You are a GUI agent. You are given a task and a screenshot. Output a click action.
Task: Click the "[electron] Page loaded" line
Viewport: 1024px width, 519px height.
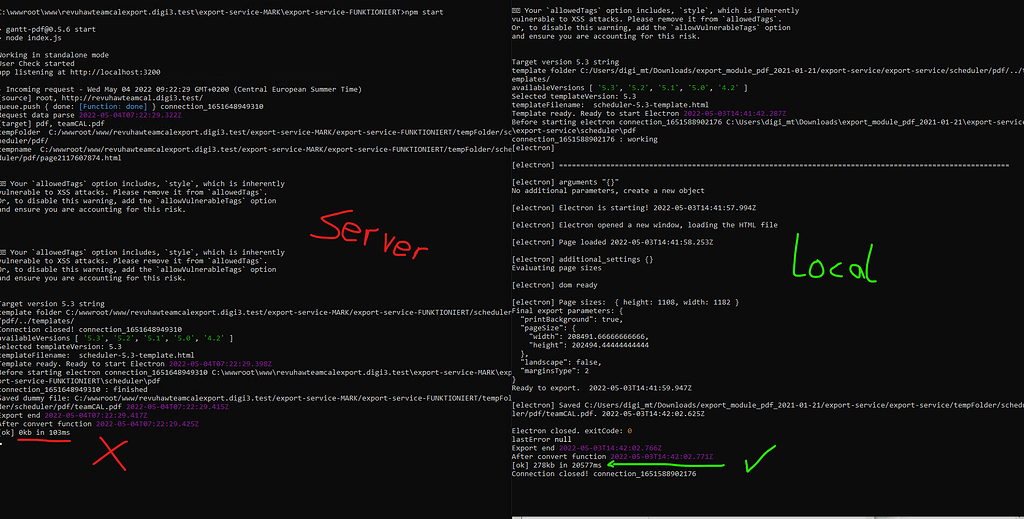coord(613,242)
